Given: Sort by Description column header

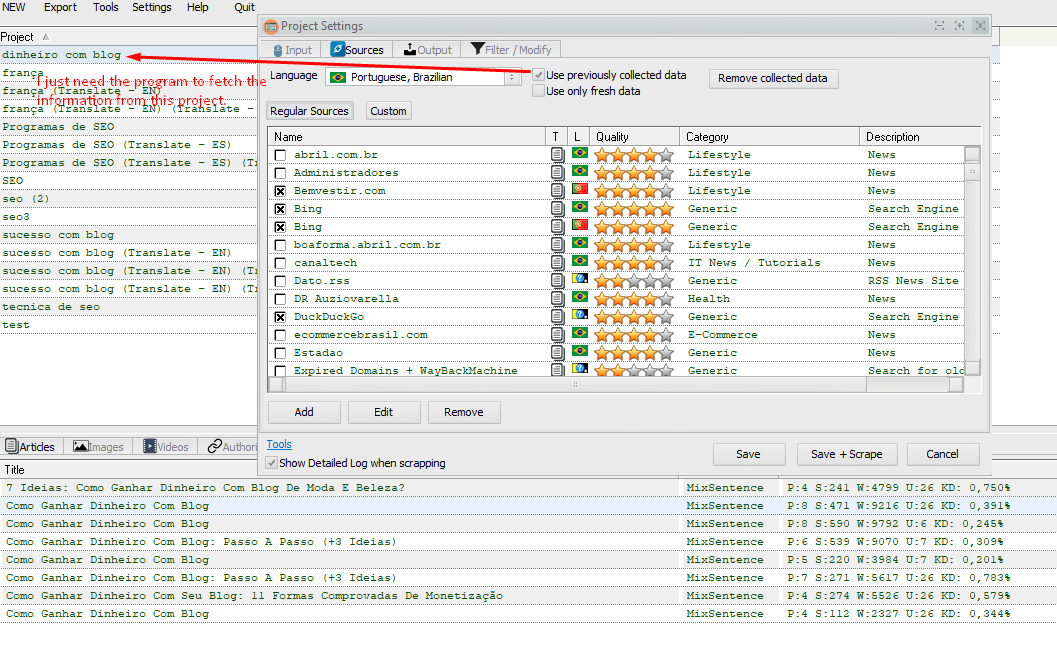Looking at the screenshot, I should click(x=919, y=137).
